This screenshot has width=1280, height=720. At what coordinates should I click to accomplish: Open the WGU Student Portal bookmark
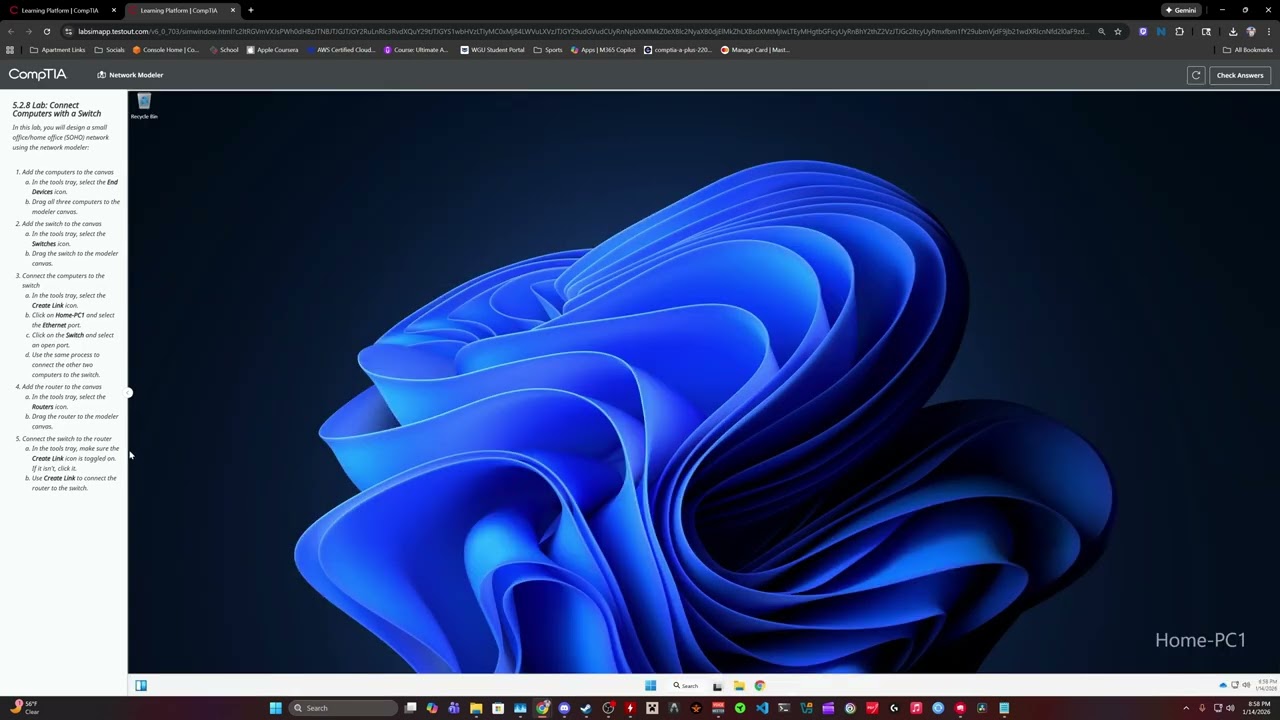pos(493,50)
